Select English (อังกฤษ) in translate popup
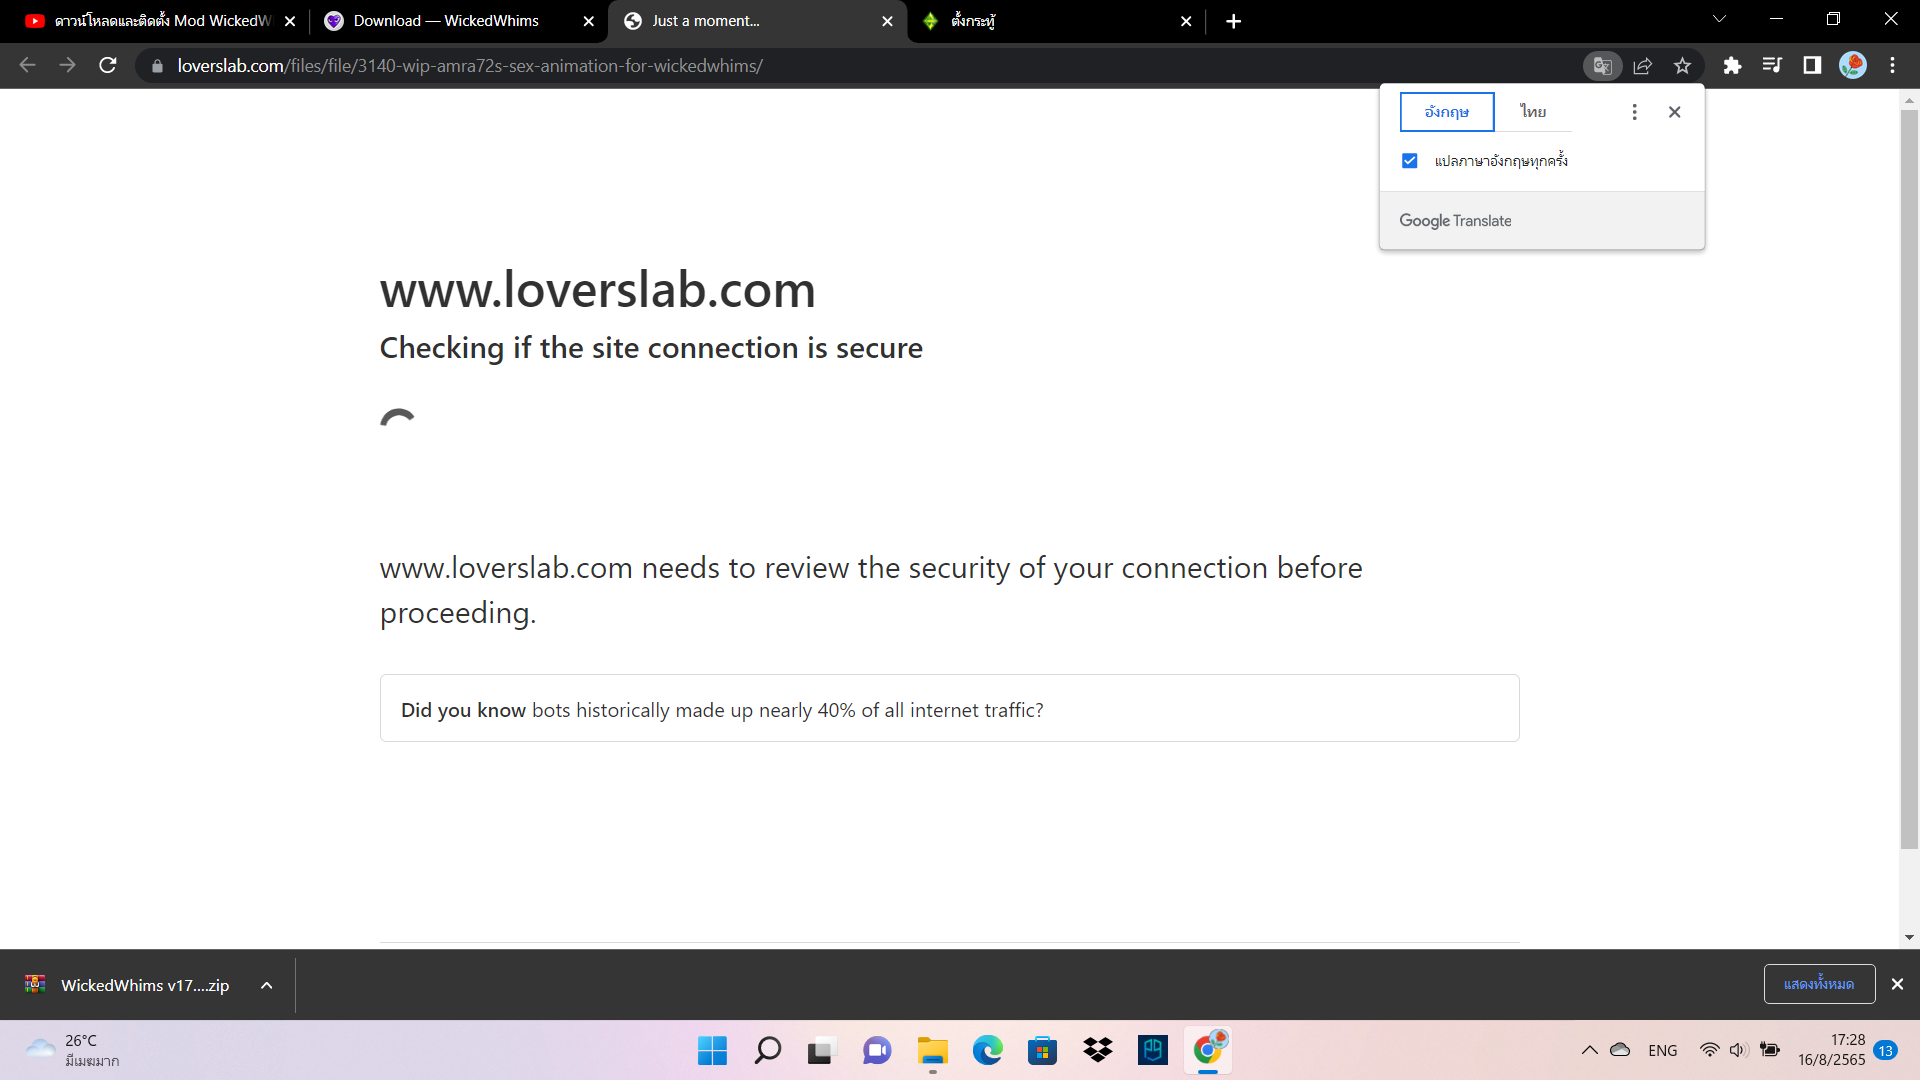This screenshot has height=1080, width=1920. click(x=1447, y=112)
